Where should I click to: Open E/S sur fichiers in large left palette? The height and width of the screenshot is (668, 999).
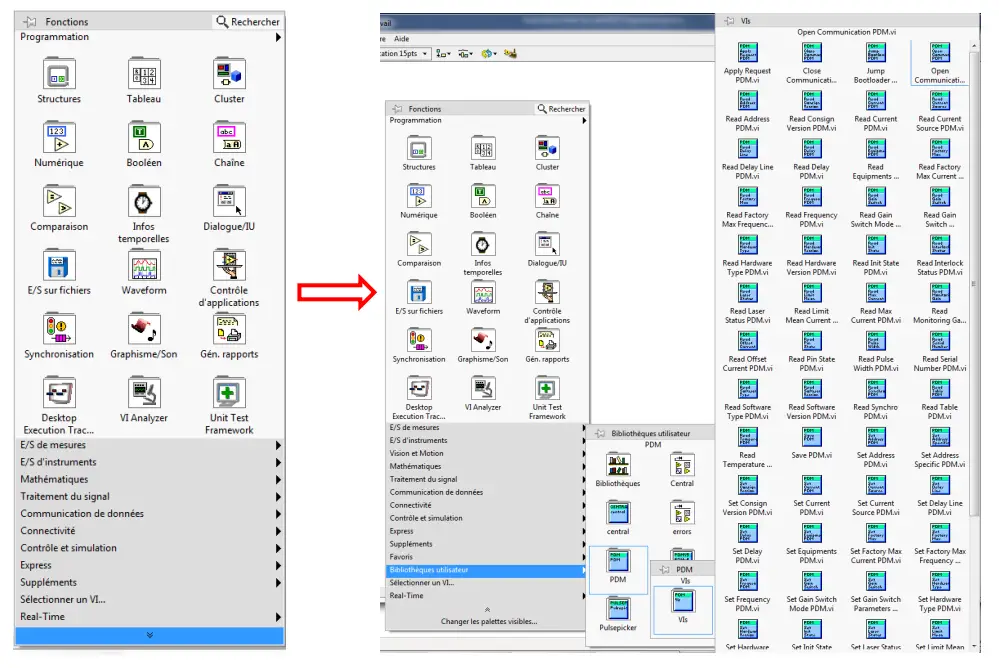click(59, 265)
